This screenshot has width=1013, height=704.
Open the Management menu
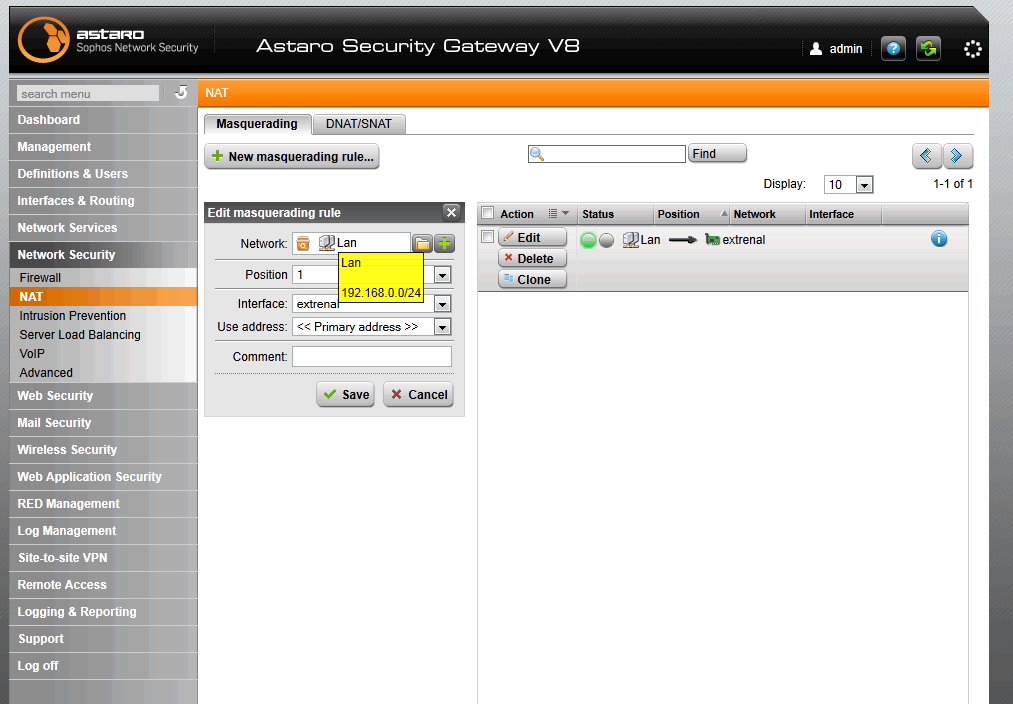point(103,147)
